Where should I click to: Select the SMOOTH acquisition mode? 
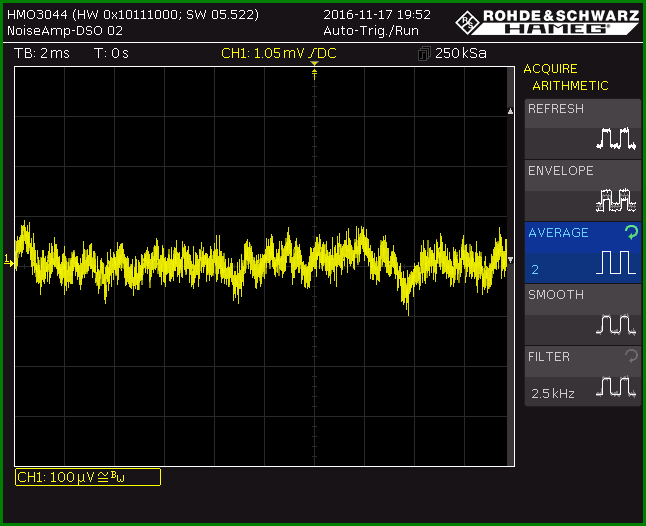(583, 314)
